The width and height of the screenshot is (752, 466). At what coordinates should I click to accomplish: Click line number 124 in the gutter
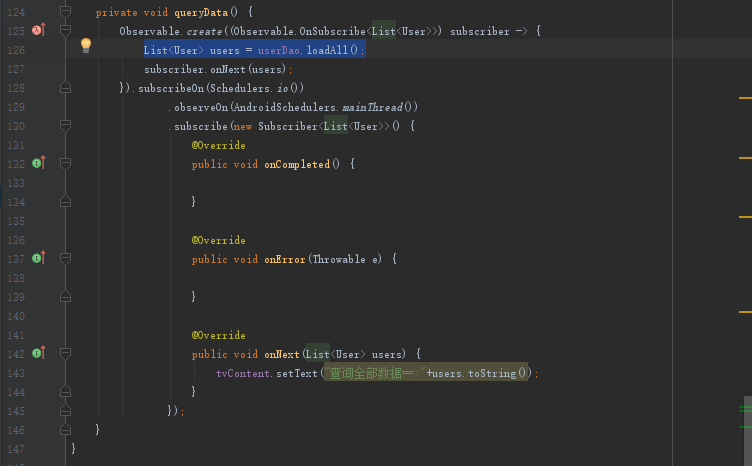tap(16, 12)
